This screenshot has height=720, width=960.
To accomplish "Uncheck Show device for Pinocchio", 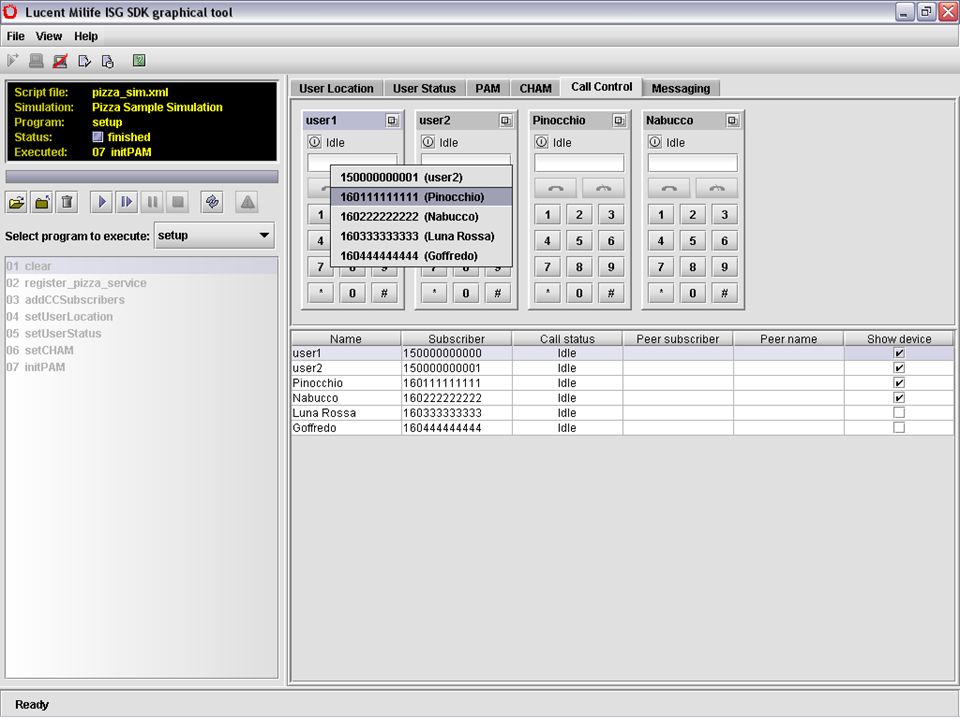I will pyautogui.click(x=899, y=383).
